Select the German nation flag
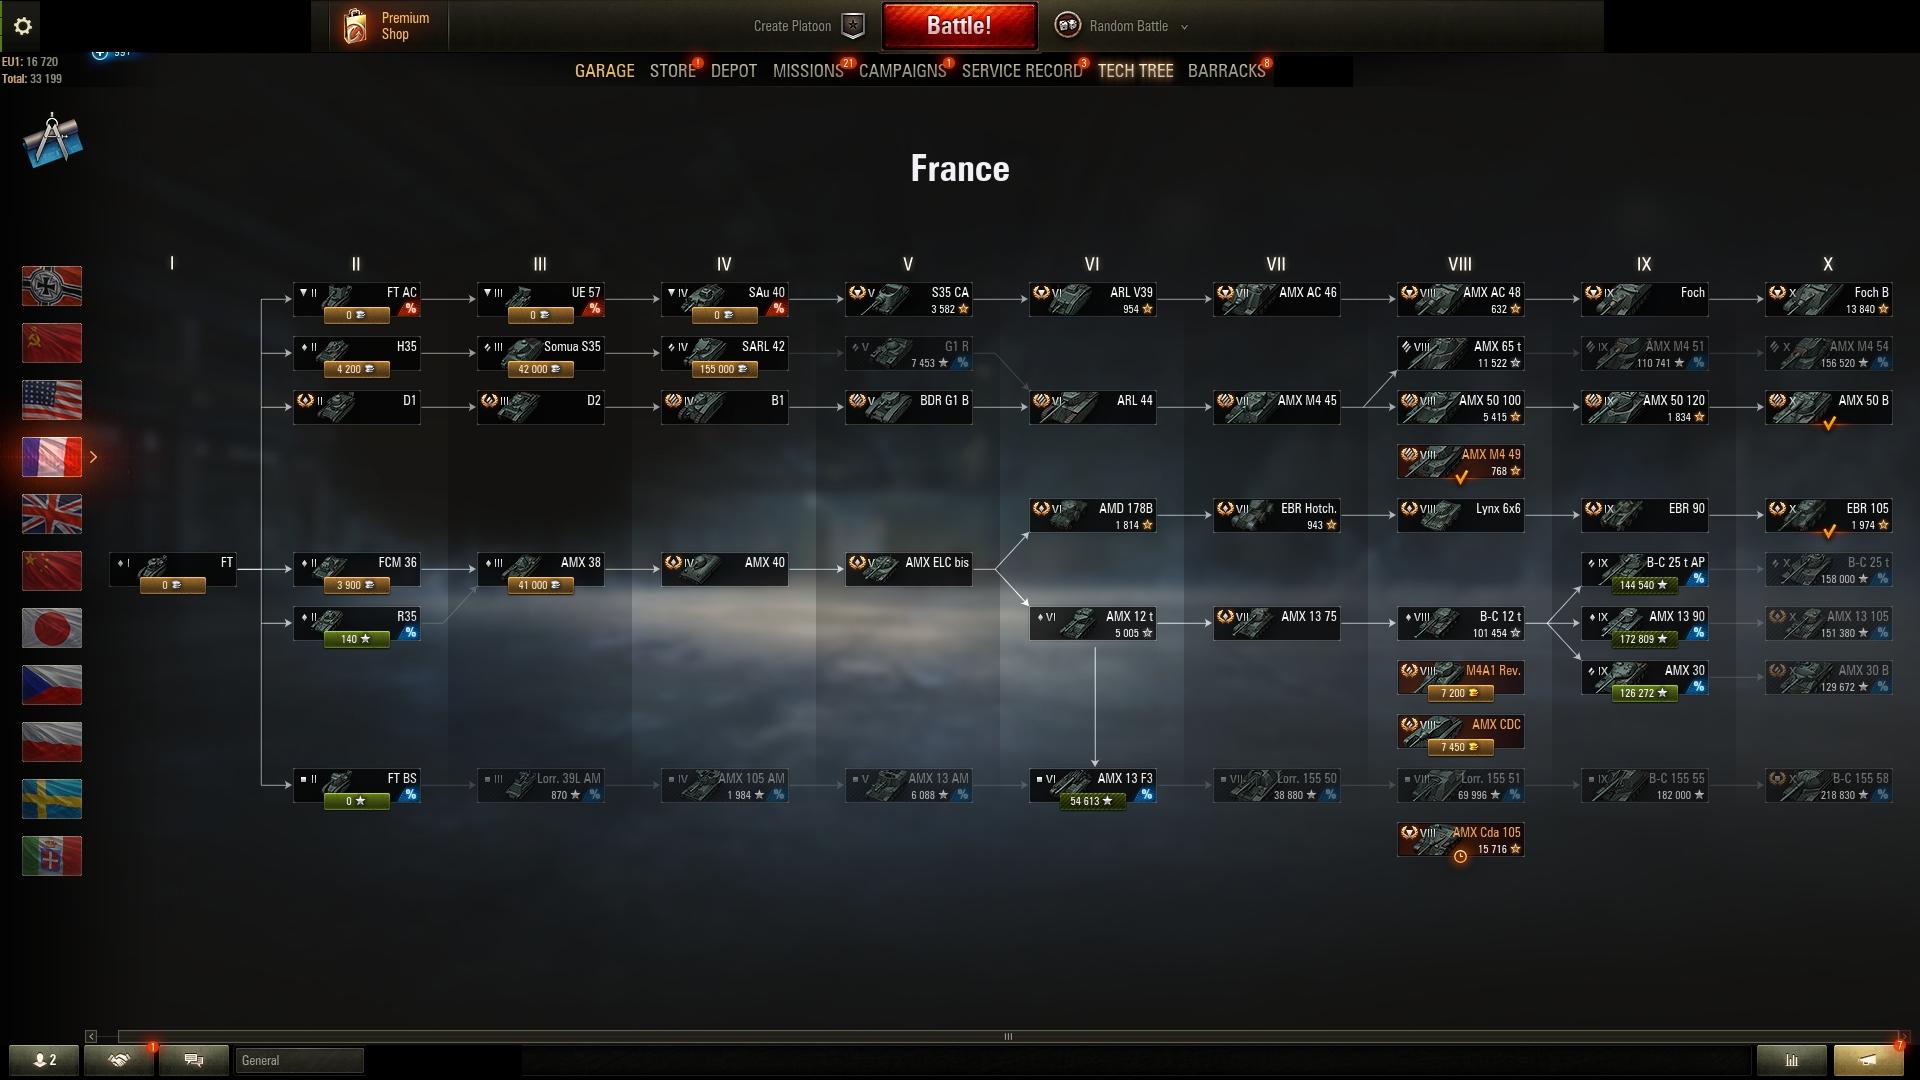This screenshot has height=1080, width=1920. point(52,286)
